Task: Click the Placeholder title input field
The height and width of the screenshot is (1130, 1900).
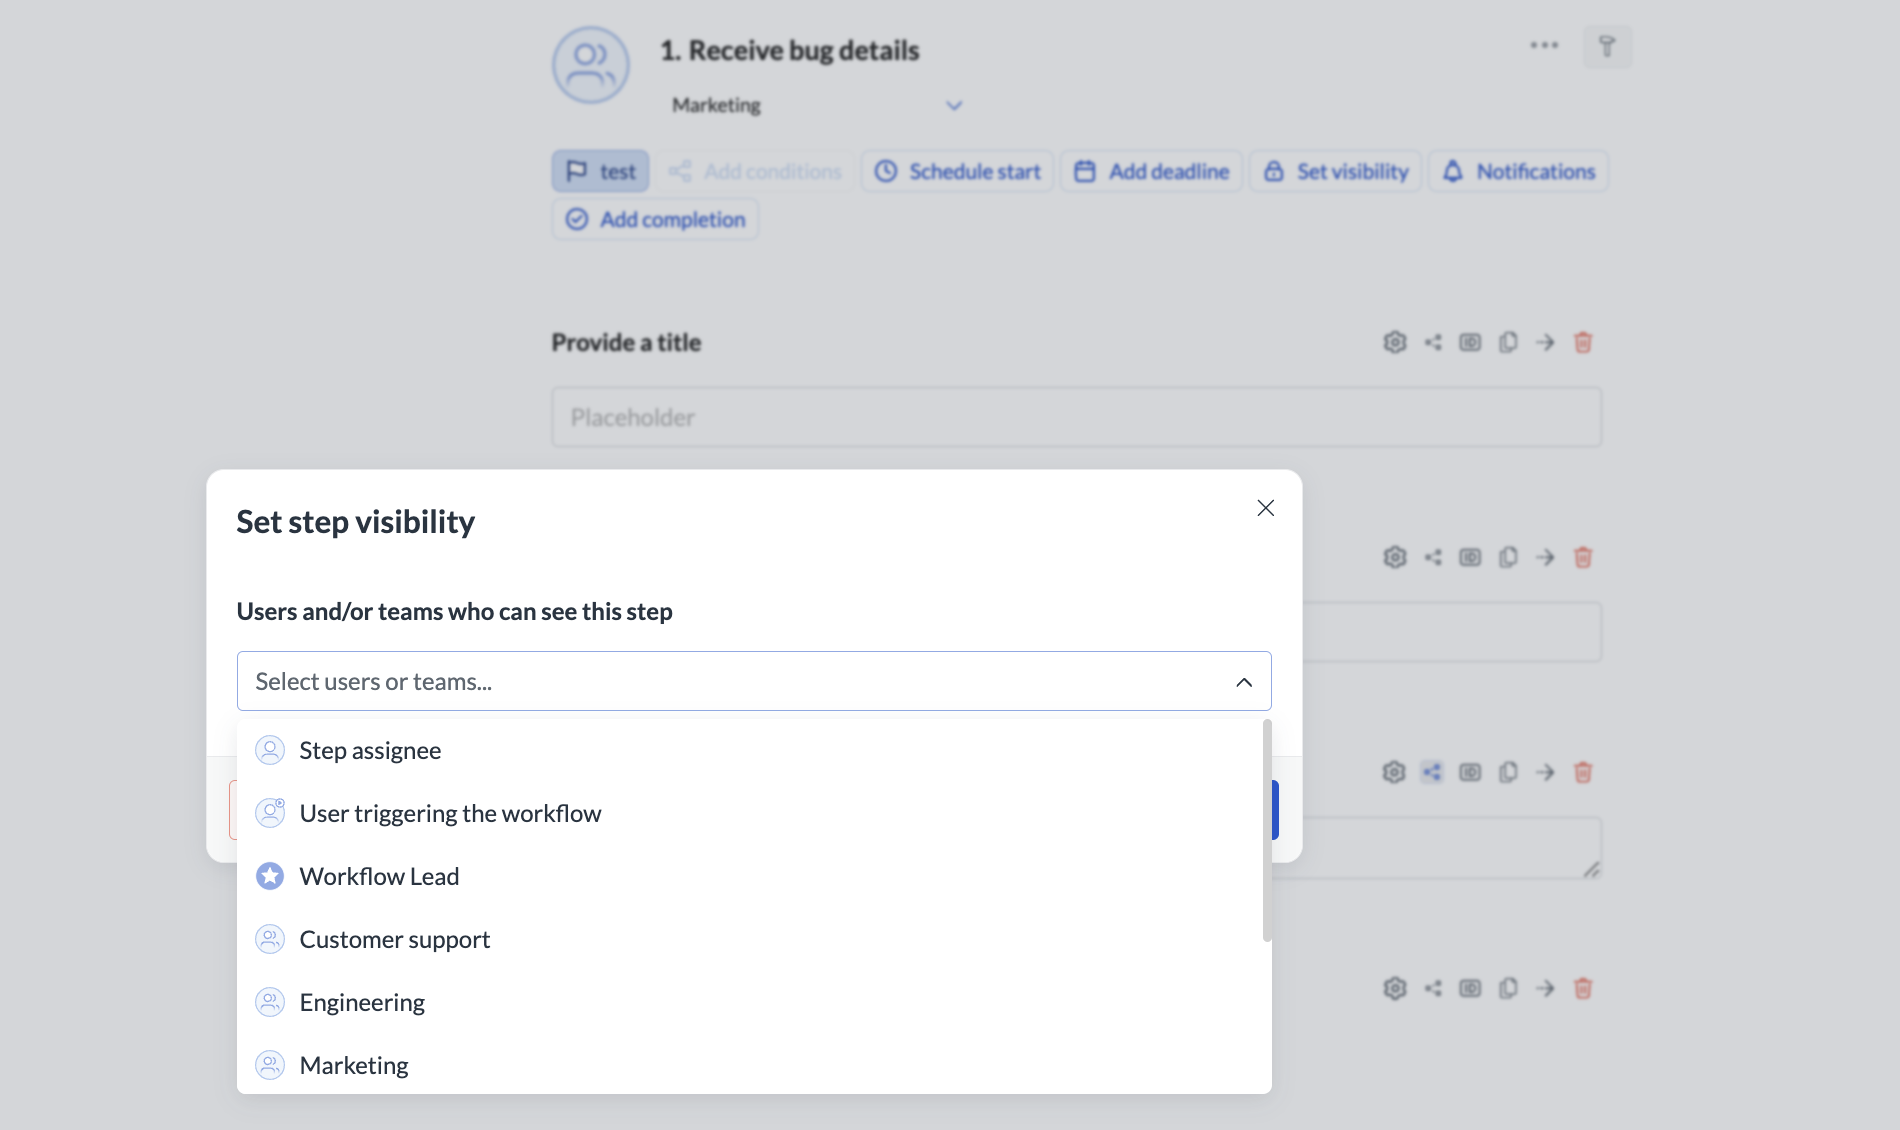Action: tap(1075, 417)
